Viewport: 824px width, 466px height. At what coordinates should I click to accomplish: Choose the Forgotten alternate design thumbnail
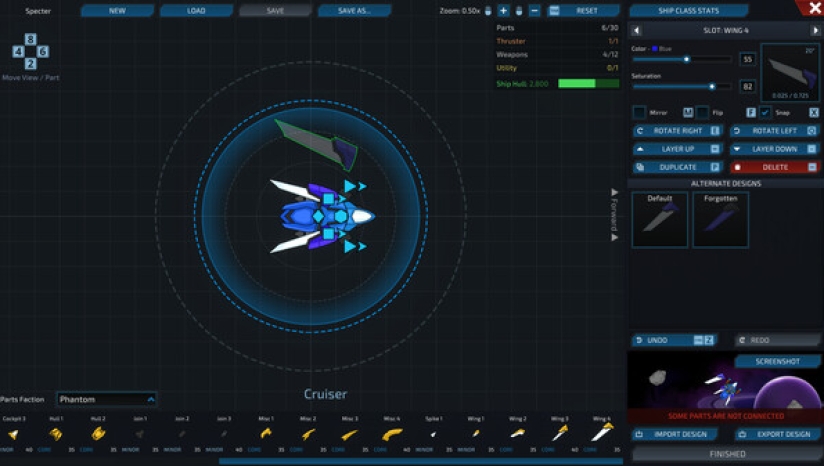[x=720, y=220]
